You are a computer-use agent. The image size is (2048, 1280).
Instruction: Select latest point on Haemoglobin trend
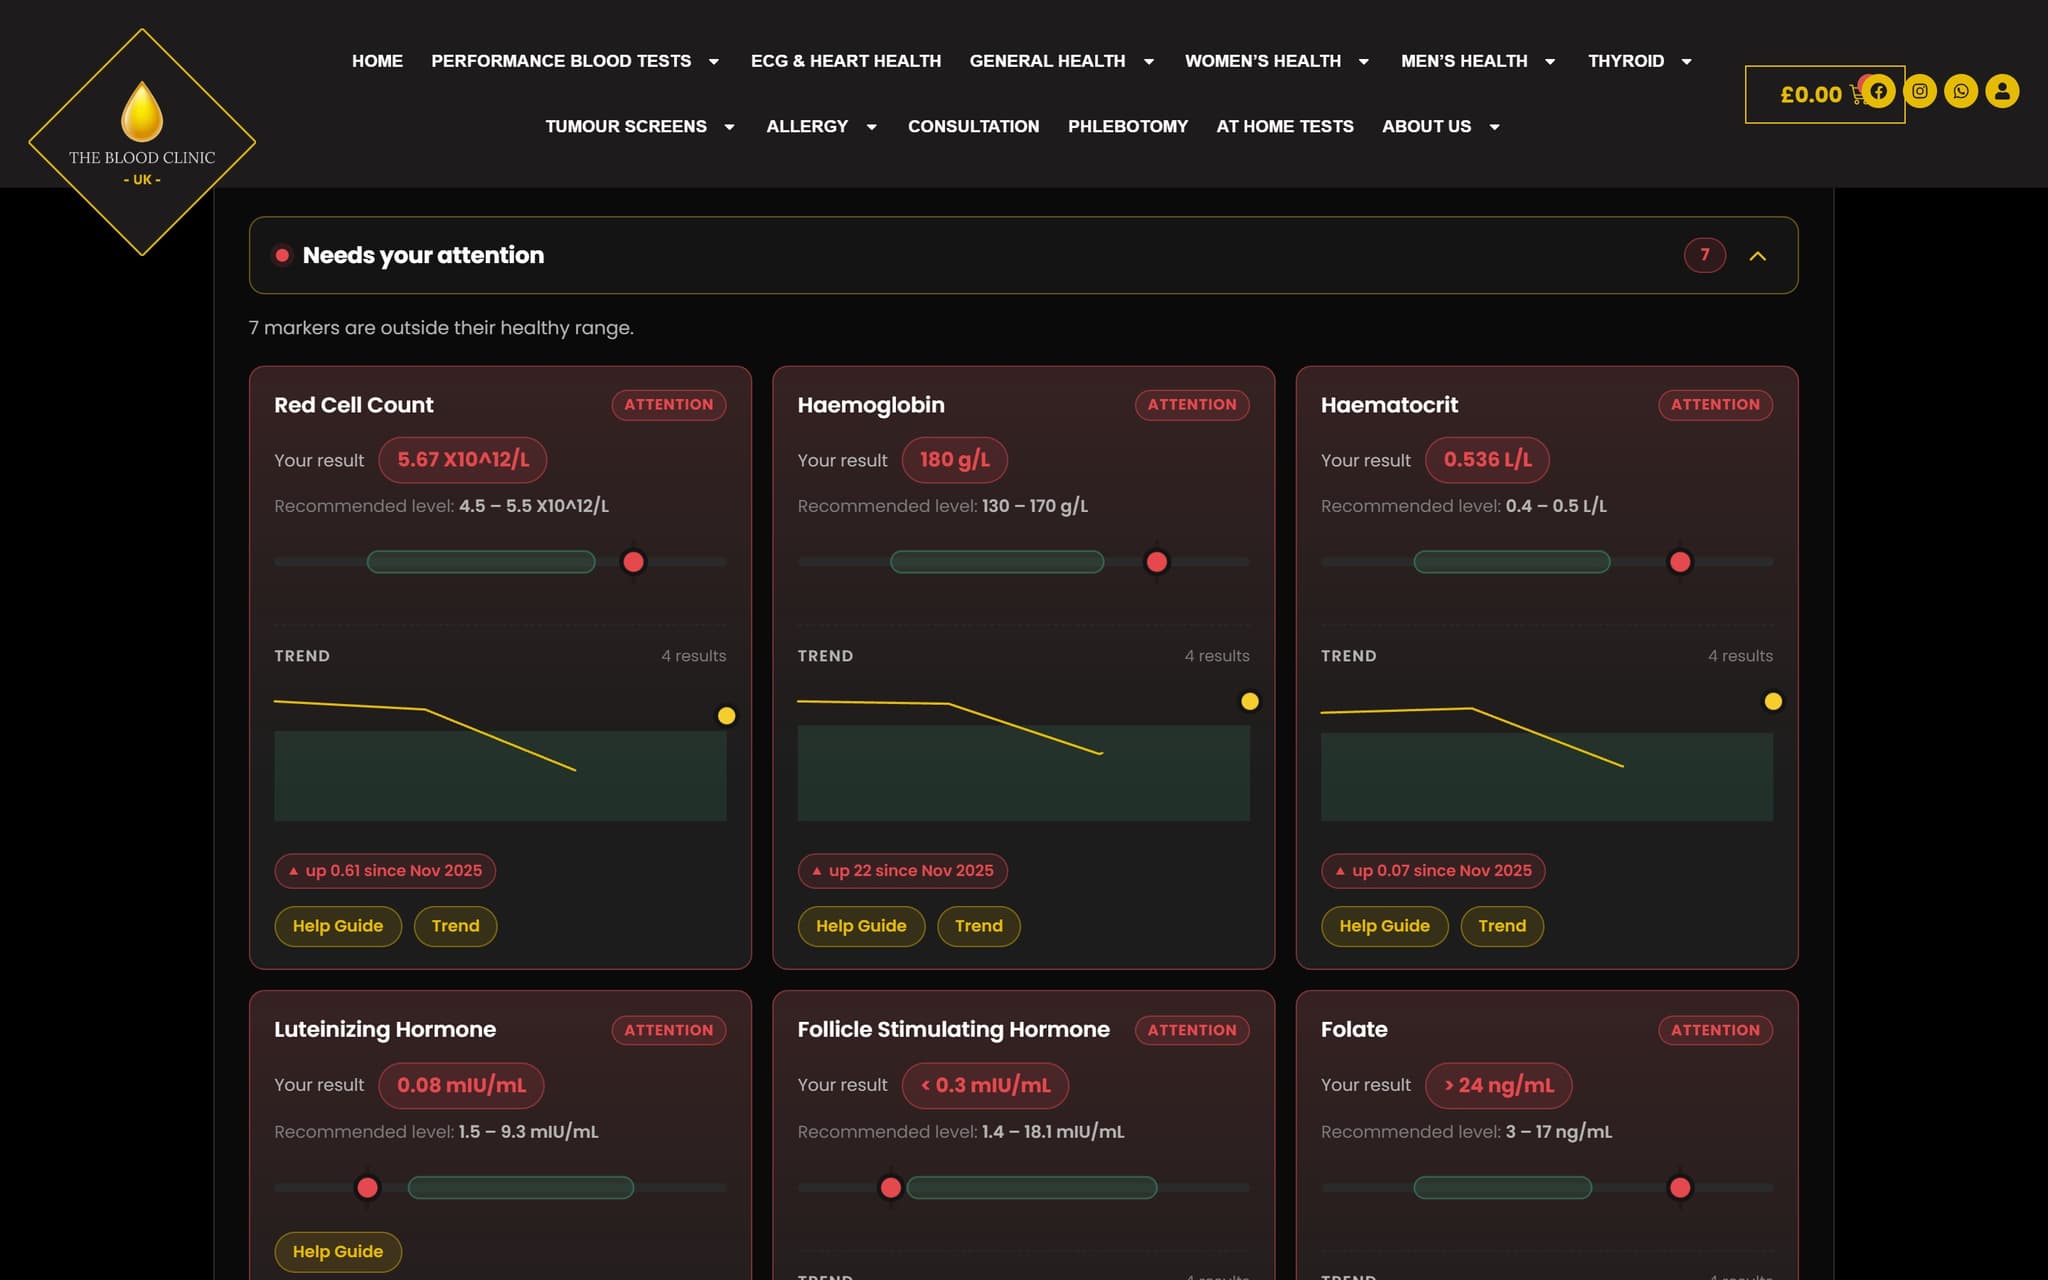[1250, 702]
